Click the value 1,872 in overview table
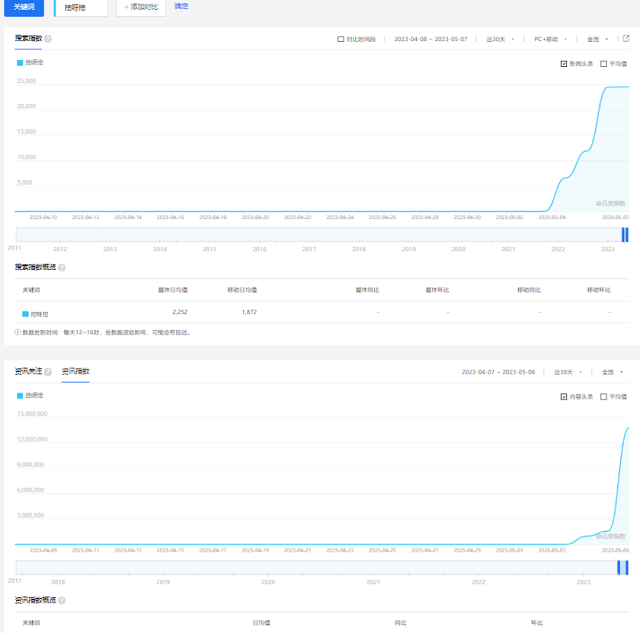 coord(249,312)
